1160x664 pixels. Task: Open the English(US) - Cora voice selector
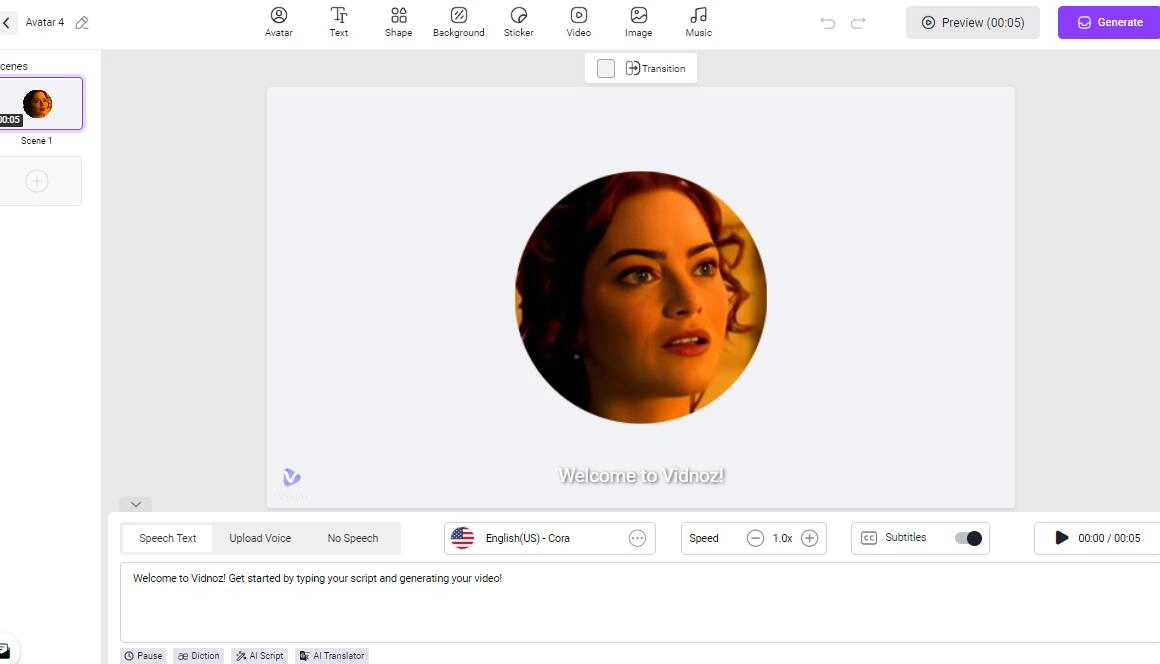[x=549, y=538]
